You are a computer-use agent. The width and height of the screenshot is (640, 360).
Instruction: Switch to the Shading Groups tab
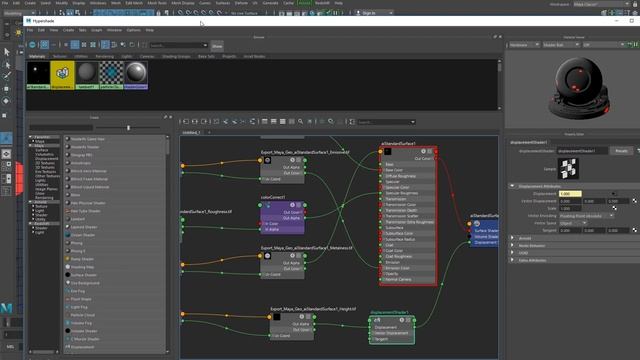(176, 56)
